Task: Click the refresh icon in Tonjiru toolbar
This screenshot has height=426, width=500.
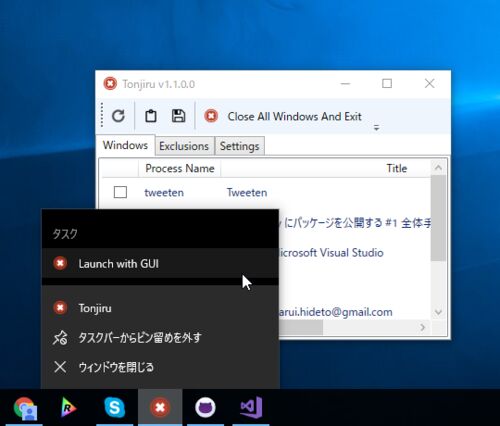Action: (x=118, y=116)
